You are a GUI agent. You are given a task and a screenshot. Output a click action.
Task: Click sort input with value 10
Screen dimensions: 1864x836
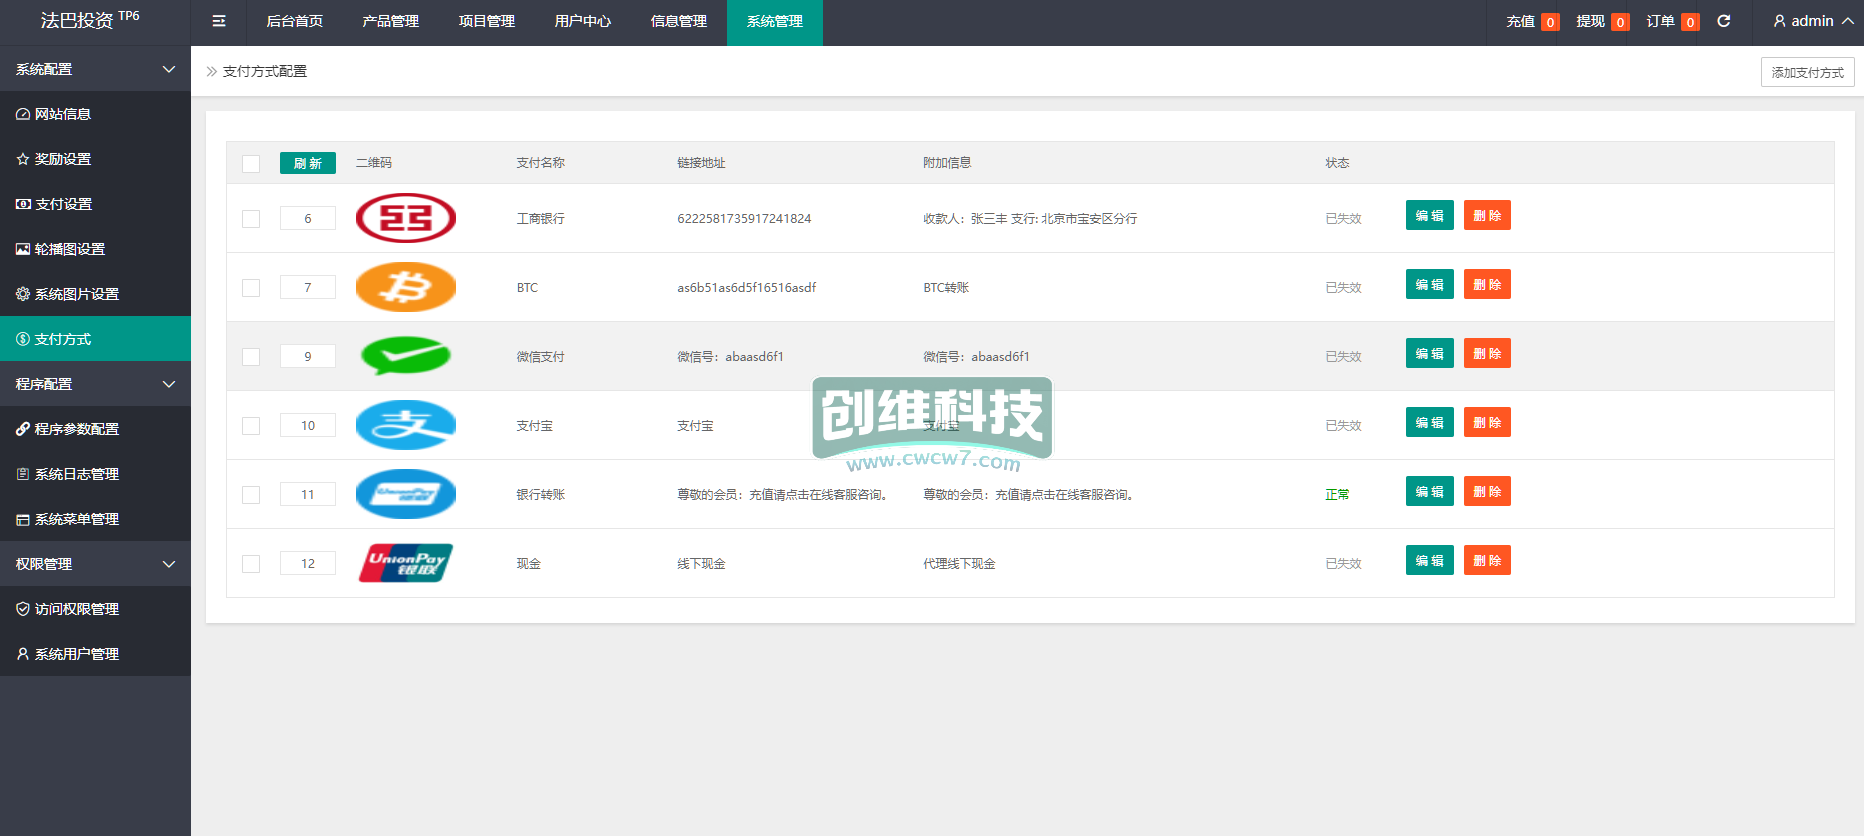tap(308, 425)
